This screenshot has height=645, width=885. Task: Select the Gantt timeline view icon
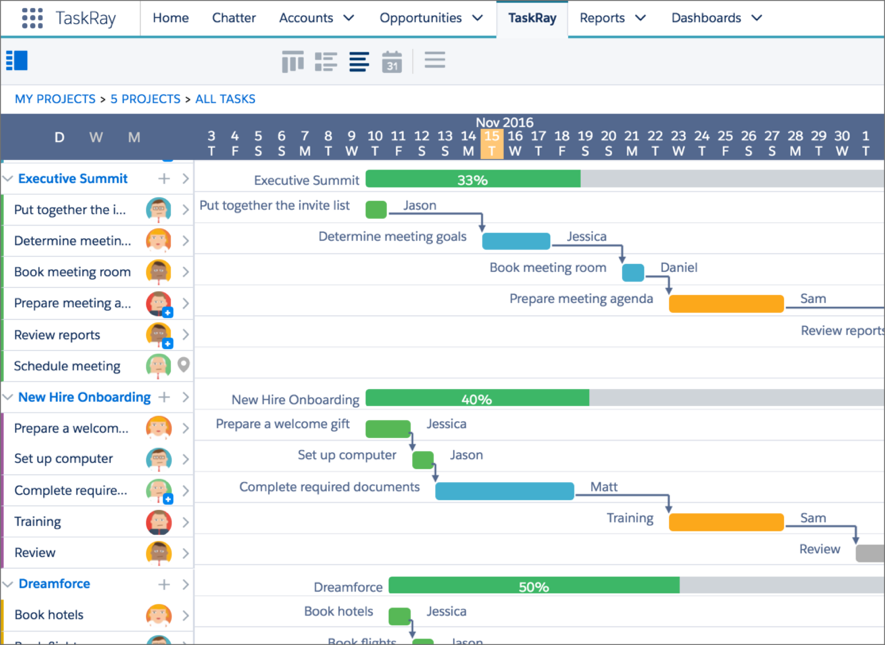tap(359, 62)
